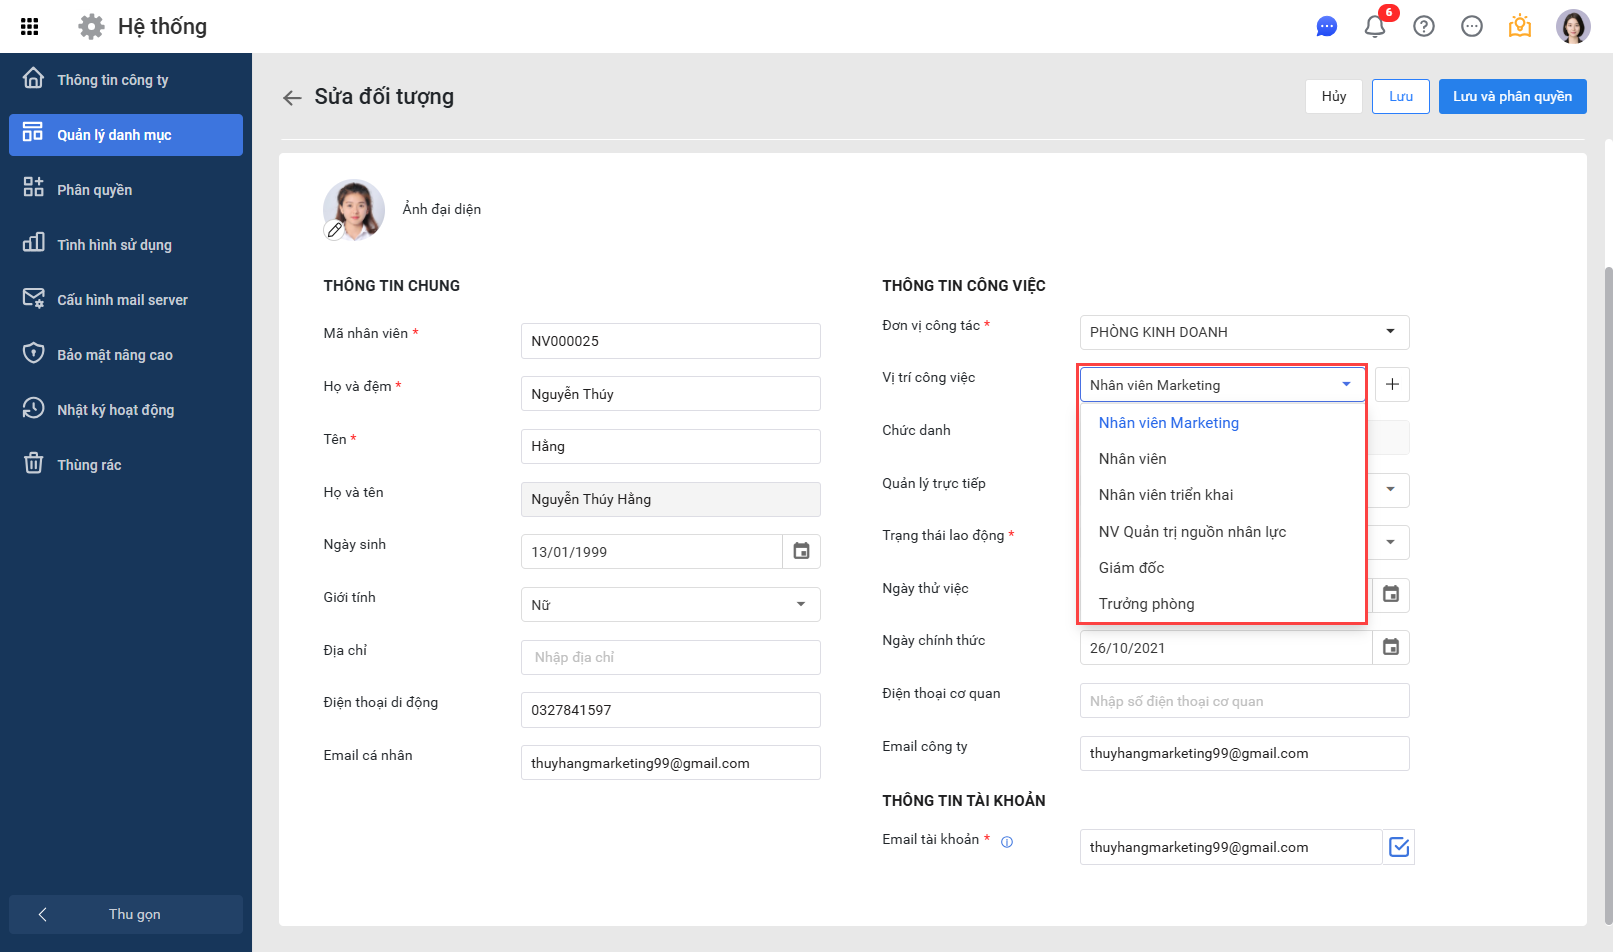Click the Điện thoại cơ quan field
This screenshot has height=952, width=1613.
pos(1244,701)
